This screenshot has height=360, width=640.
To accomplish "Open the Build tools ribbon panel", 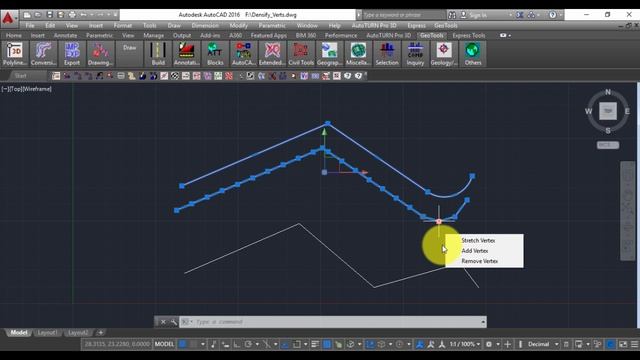I will [158, 53].
